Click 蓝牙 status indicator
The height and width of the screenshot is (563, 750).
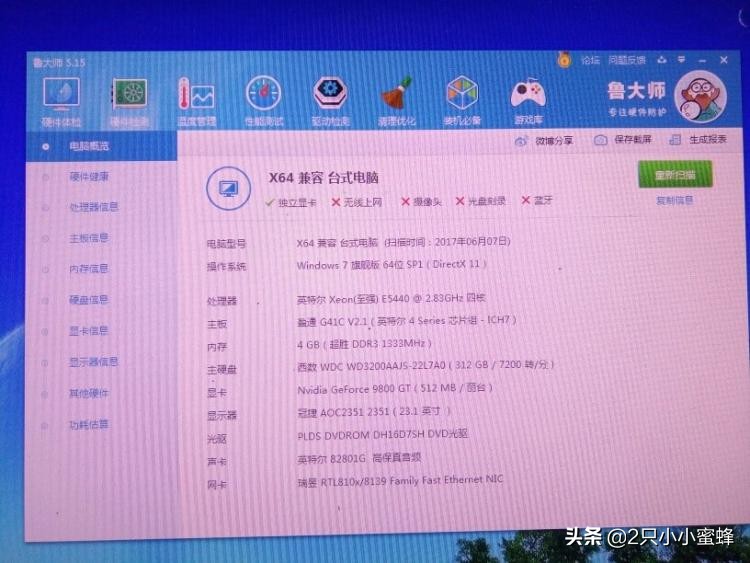[x=537, y=200]
